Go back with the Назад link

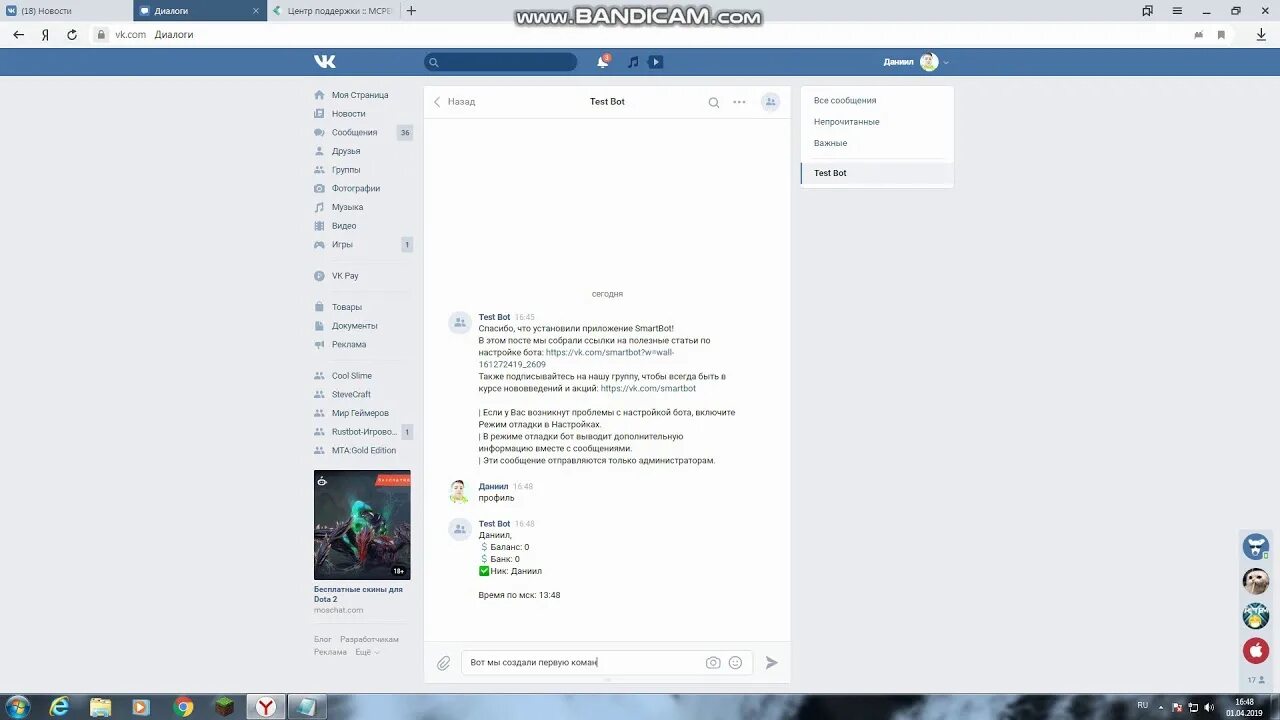pos(454,102)
